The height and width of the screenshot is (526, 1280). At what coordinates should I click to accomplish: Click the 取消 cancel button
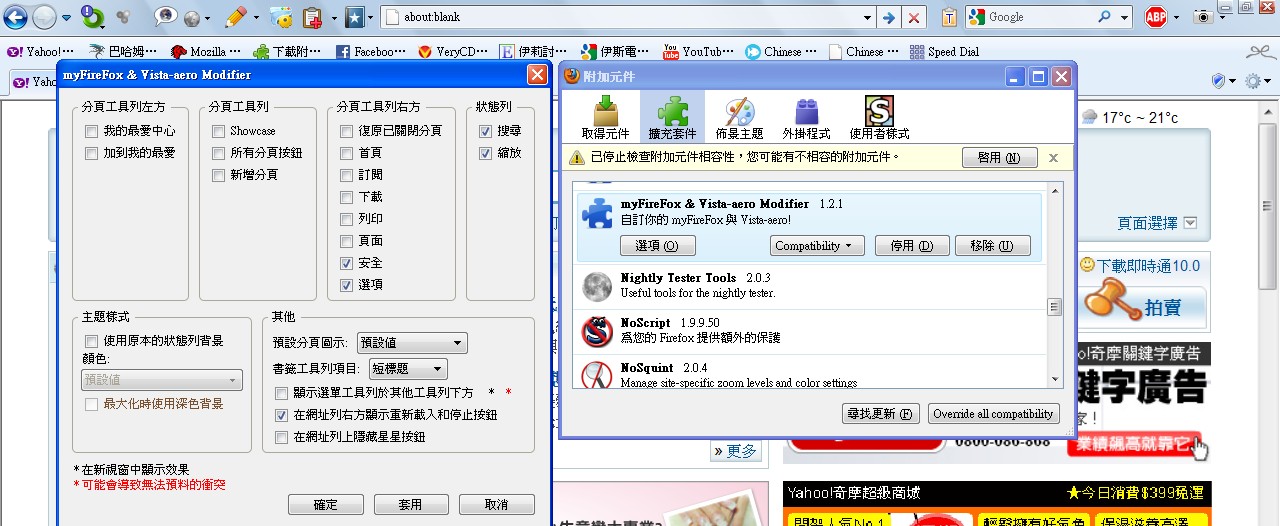click(497, 505)
